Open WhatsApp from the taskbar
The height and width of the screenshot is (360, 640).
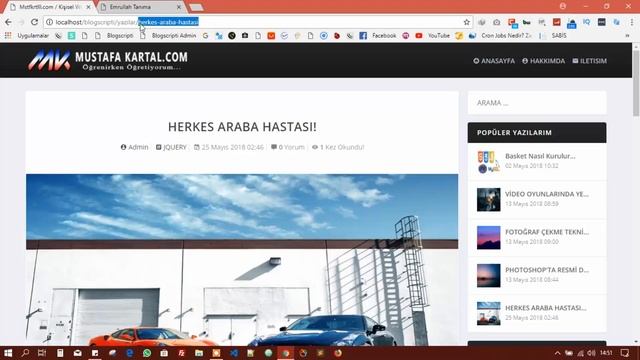point(147,353)
